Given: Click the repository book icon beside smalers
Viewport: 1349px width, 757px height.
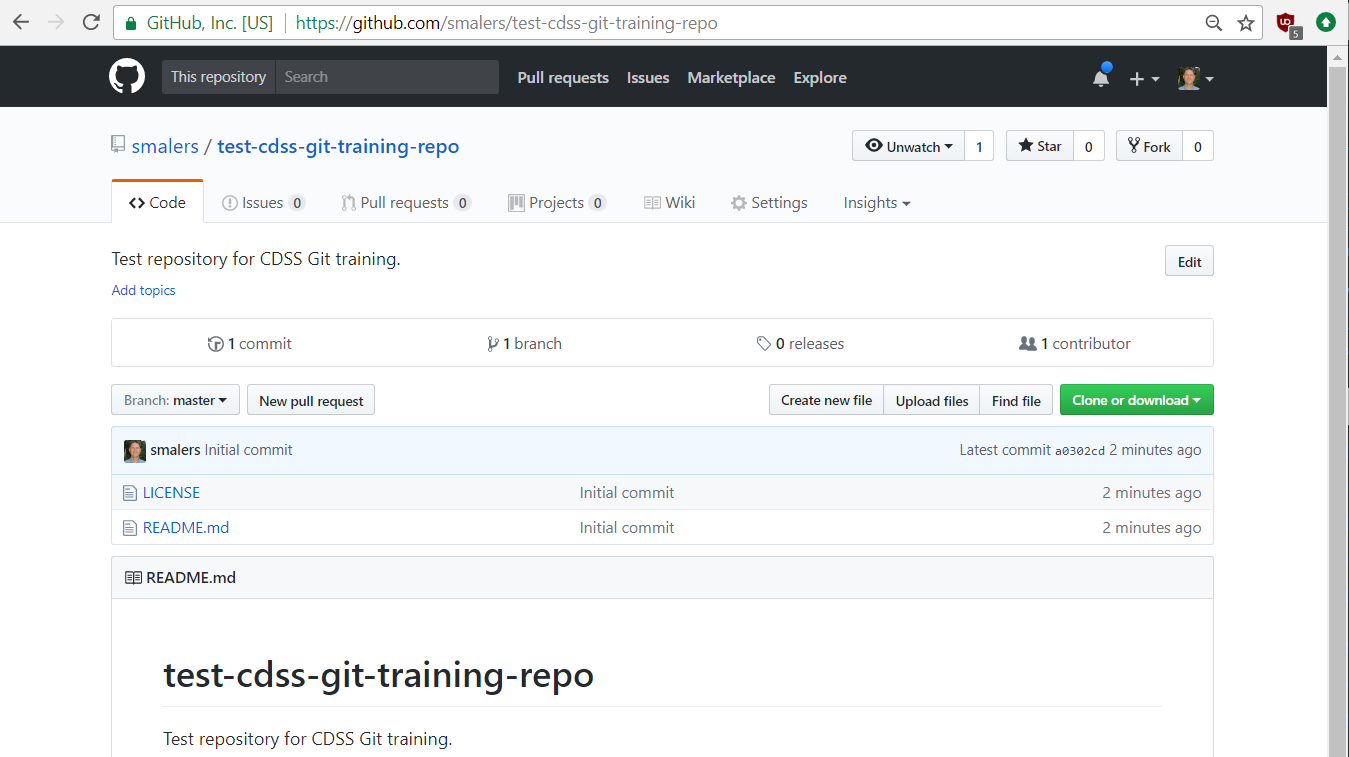Looking at the screenshot, I should point(118,145).
